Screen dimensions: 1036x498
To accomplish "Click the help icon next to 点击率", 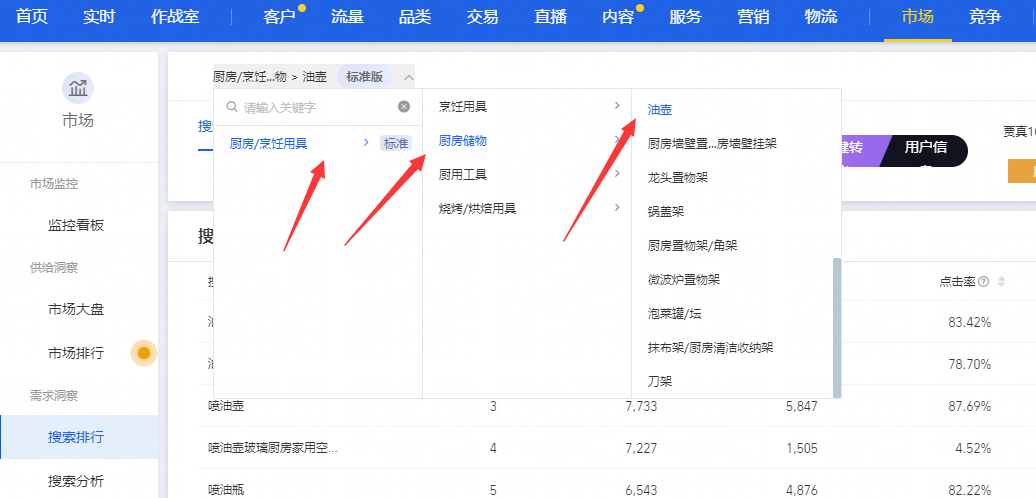I will (984, 282).
